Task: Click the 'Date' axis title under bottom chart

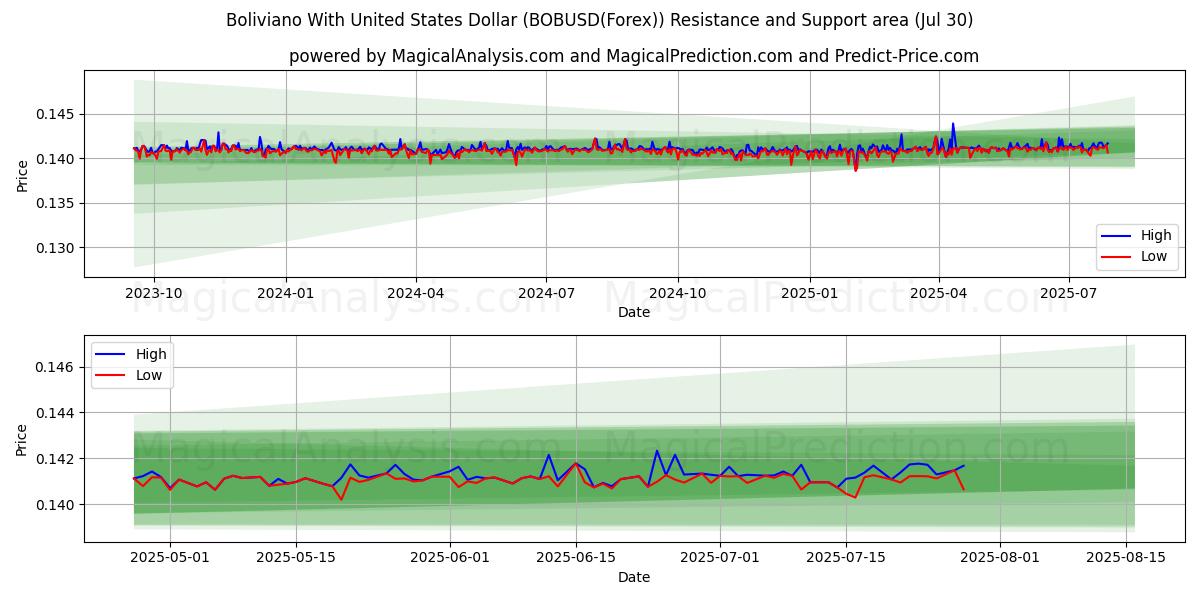Action: (x=634, y=577)
